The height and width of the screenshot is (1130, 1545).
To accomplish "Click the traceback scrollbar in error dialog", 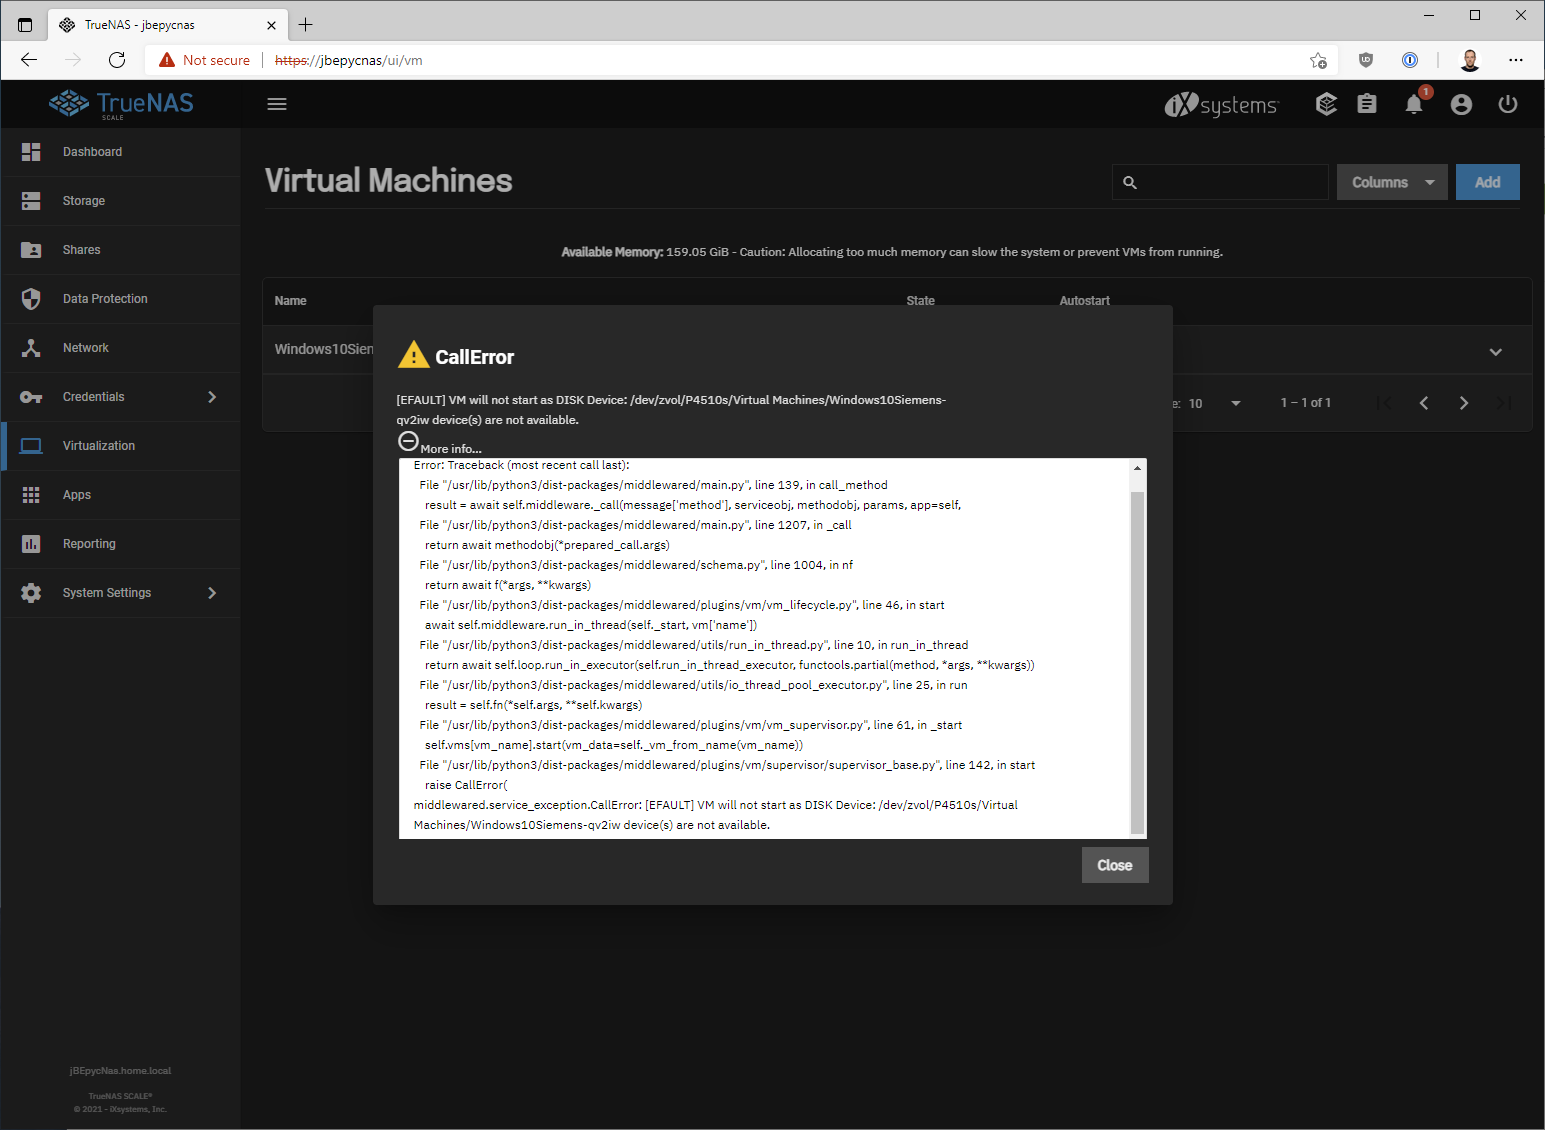I will 1137,660.
